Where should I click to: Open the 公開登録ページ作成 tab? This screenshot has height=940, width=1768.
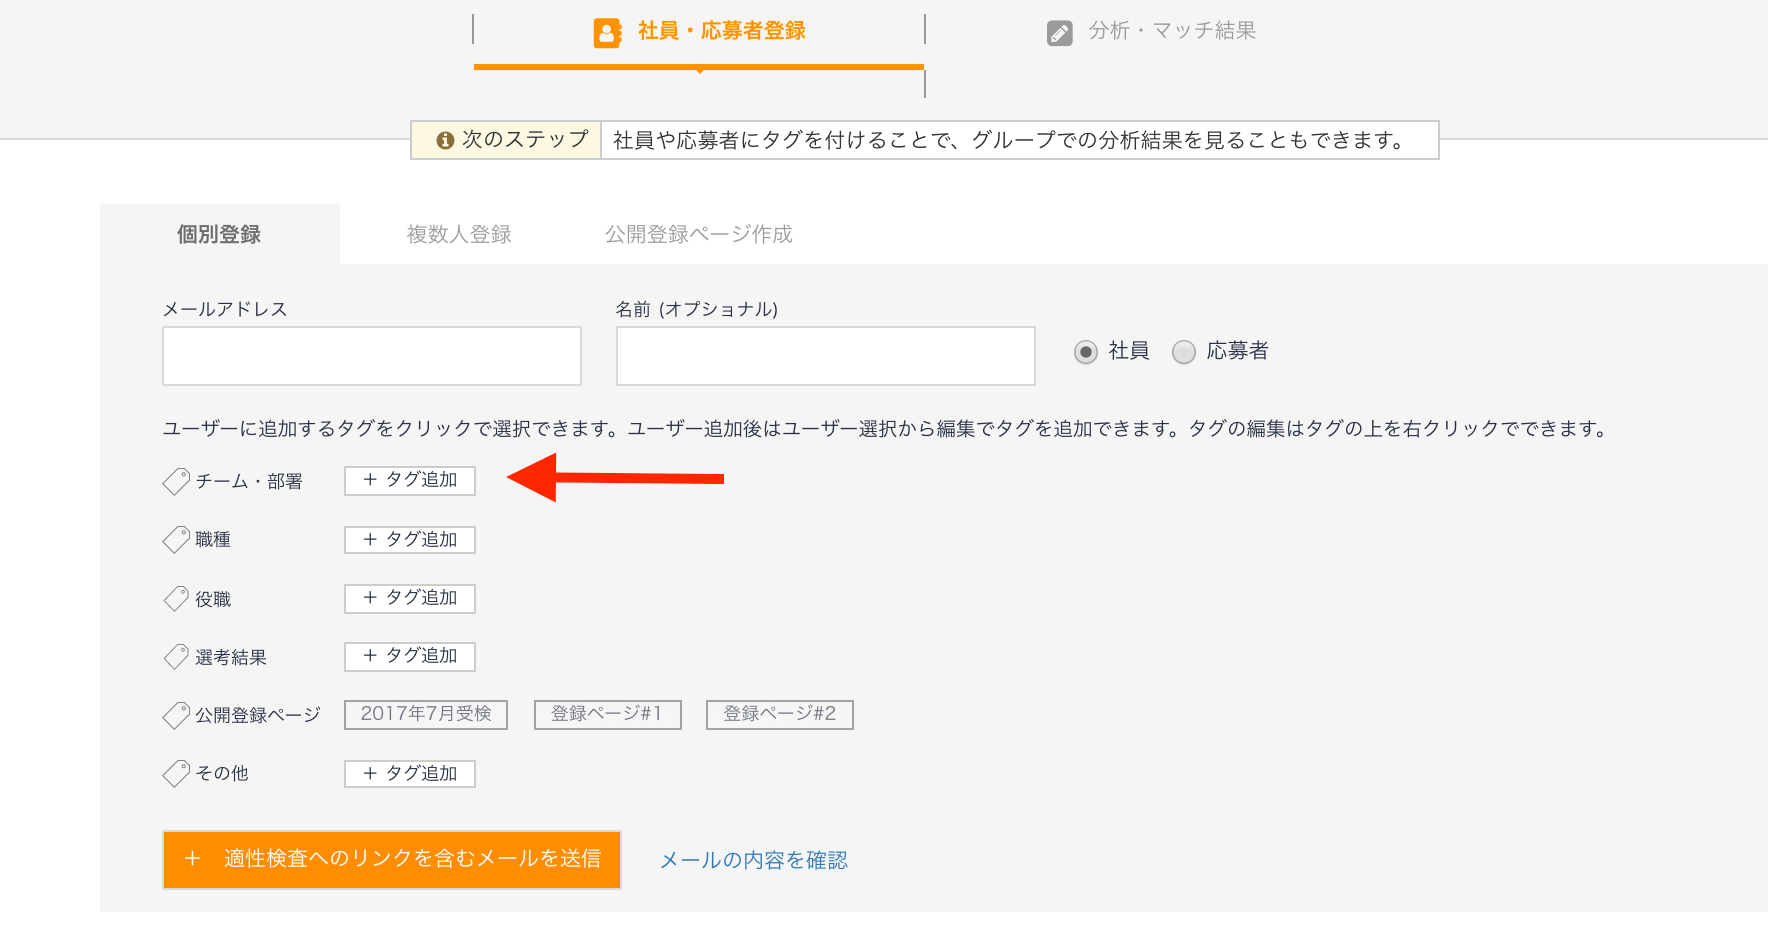tap(698, 235)
